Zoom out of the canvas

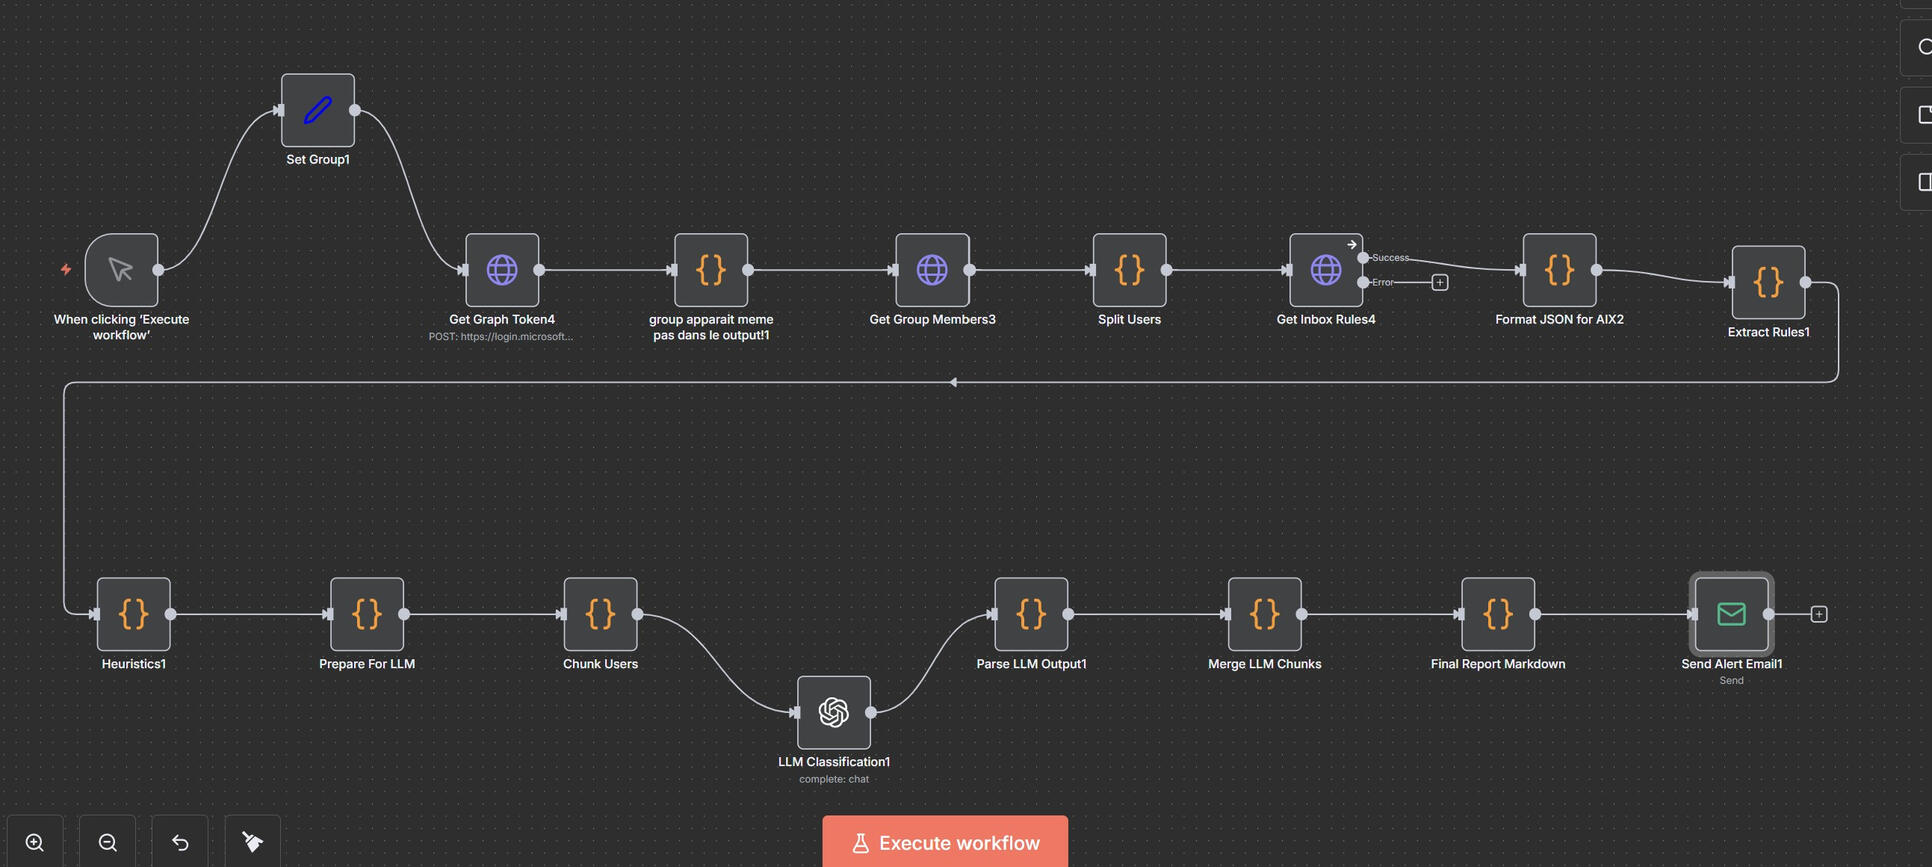coord(108,842)
